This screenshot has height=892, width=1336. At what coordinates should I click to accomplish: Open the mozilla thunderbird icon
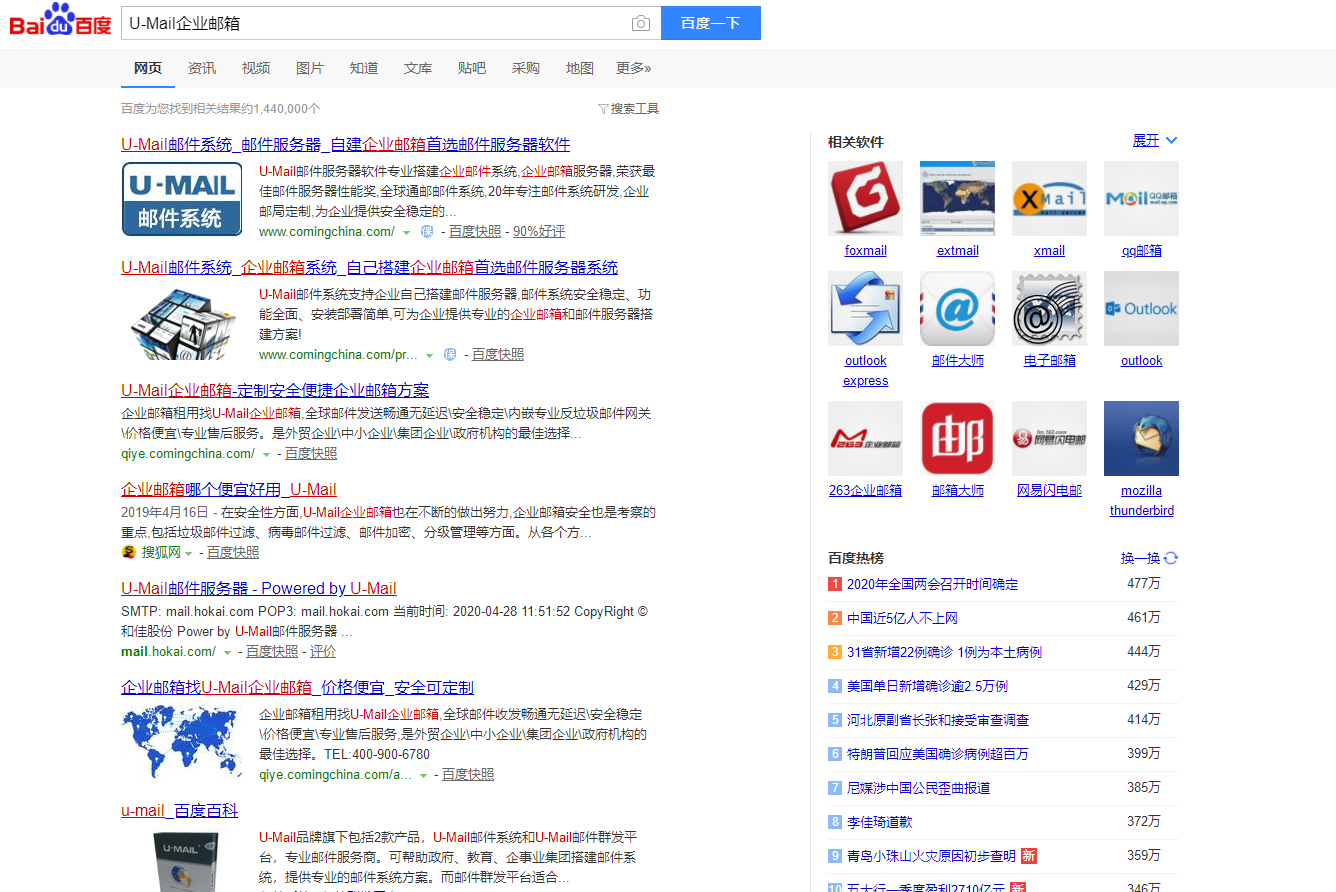(x=1141, y=438)
